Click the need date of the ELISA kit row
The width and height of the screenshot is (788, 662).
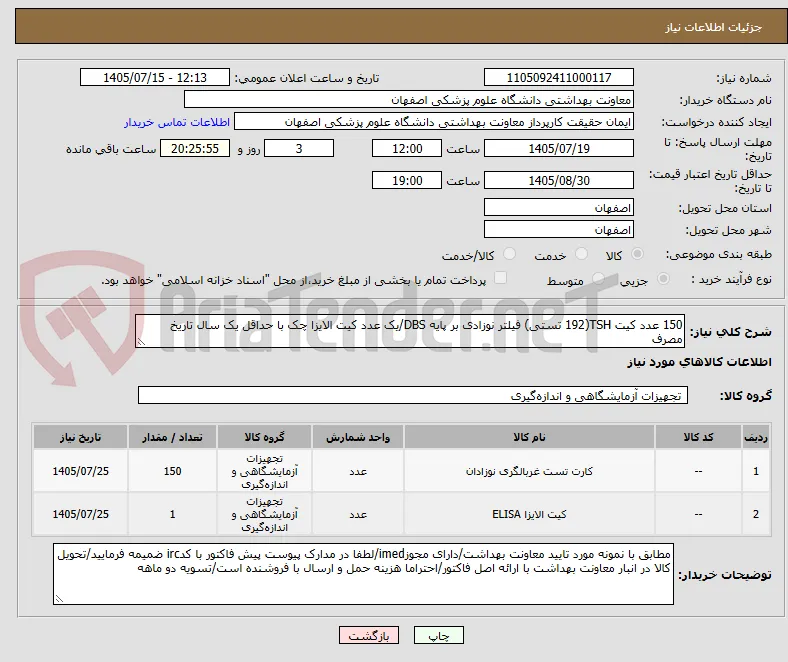[x=80, y=514]
